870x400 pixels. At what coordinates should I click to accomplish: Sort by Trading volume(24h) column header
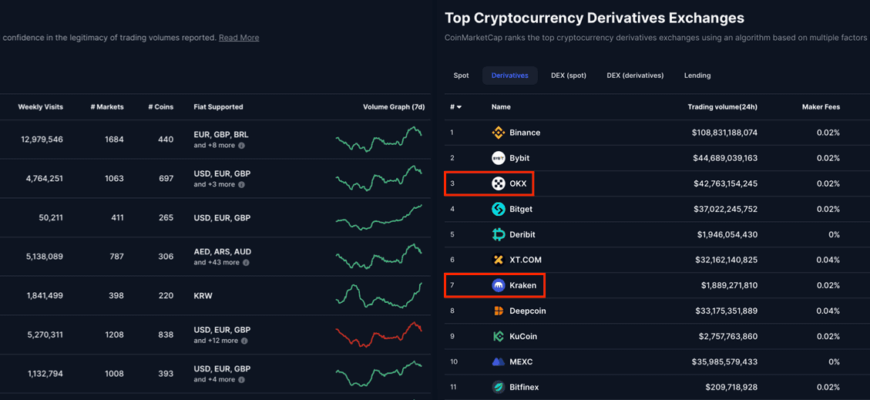(x=722, y=107)
